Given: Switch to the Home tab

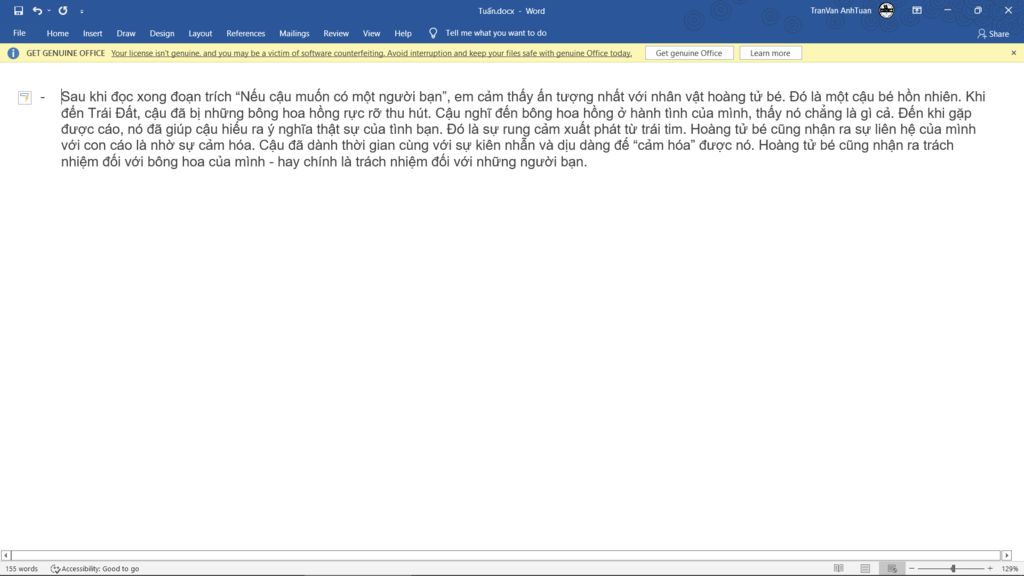Looking at the screenshot, I should coord(57,33).
